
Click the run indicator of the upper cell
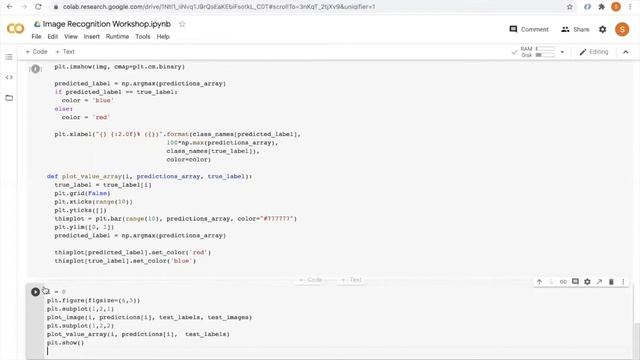pos(36,69)
